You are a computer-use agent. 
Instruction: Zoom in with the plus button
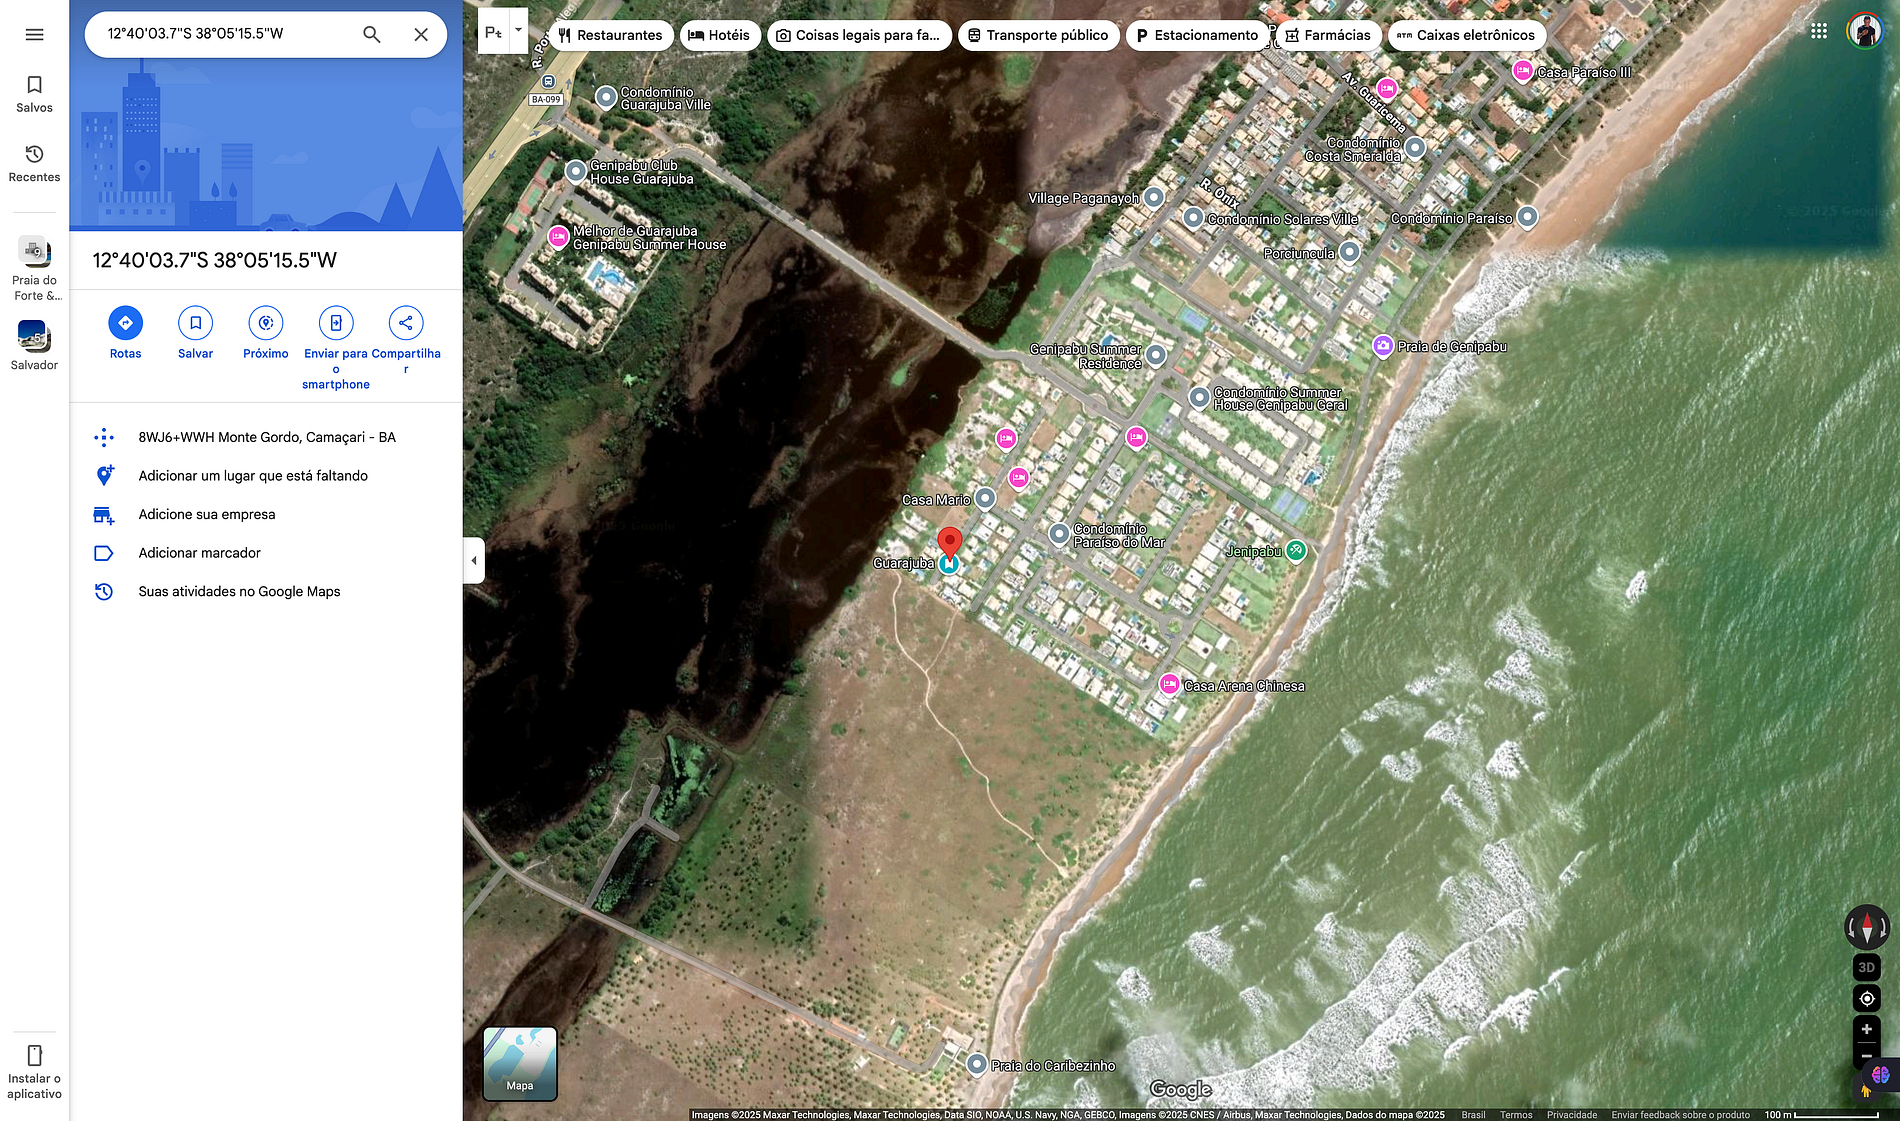coord(1866,1029)
